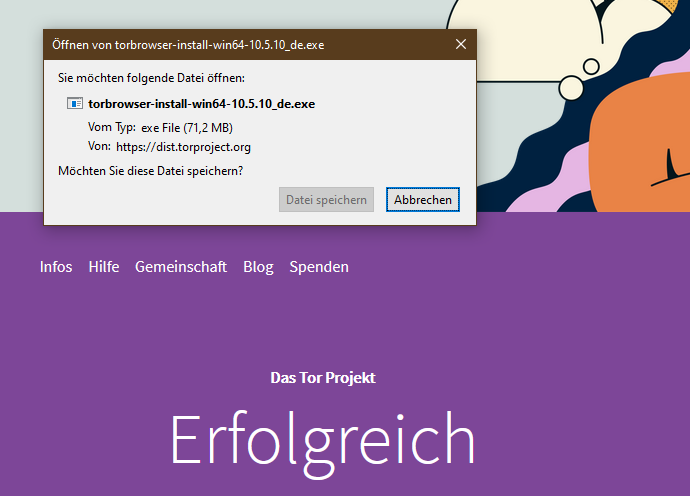This screenshot has height=496, width=690.
Task: Select the bold file name torbrowser-install-win64-10.5.10_de.exe
Action: click(202, 104)
